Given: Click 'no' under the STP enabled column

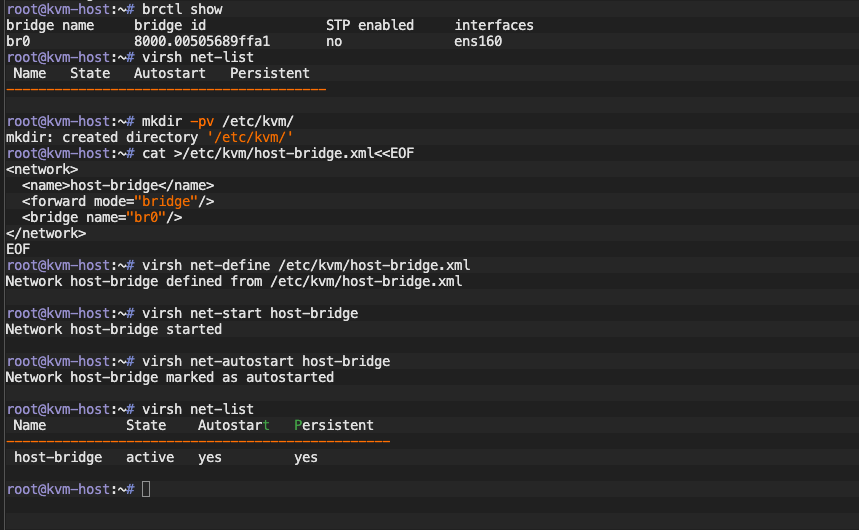Looking at the screenshot, I should 334,41.
